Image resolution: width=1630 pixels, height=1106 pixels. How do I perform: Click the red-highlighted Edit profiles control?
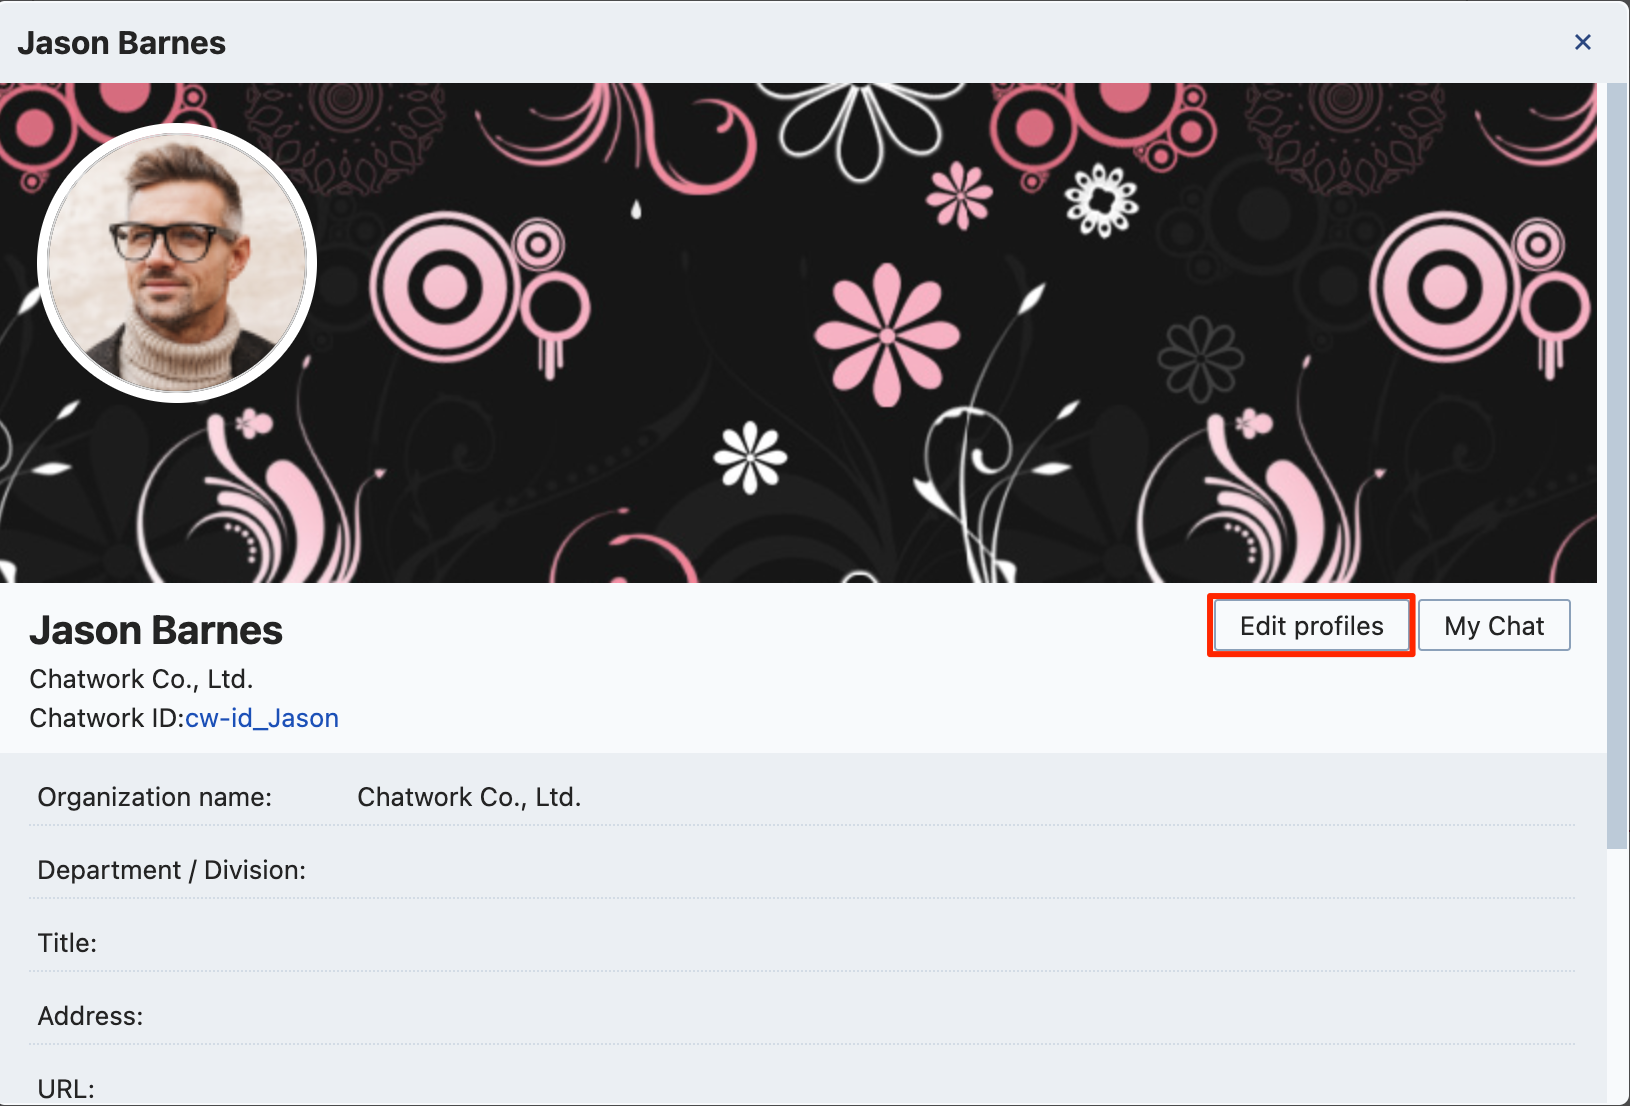1310,625
